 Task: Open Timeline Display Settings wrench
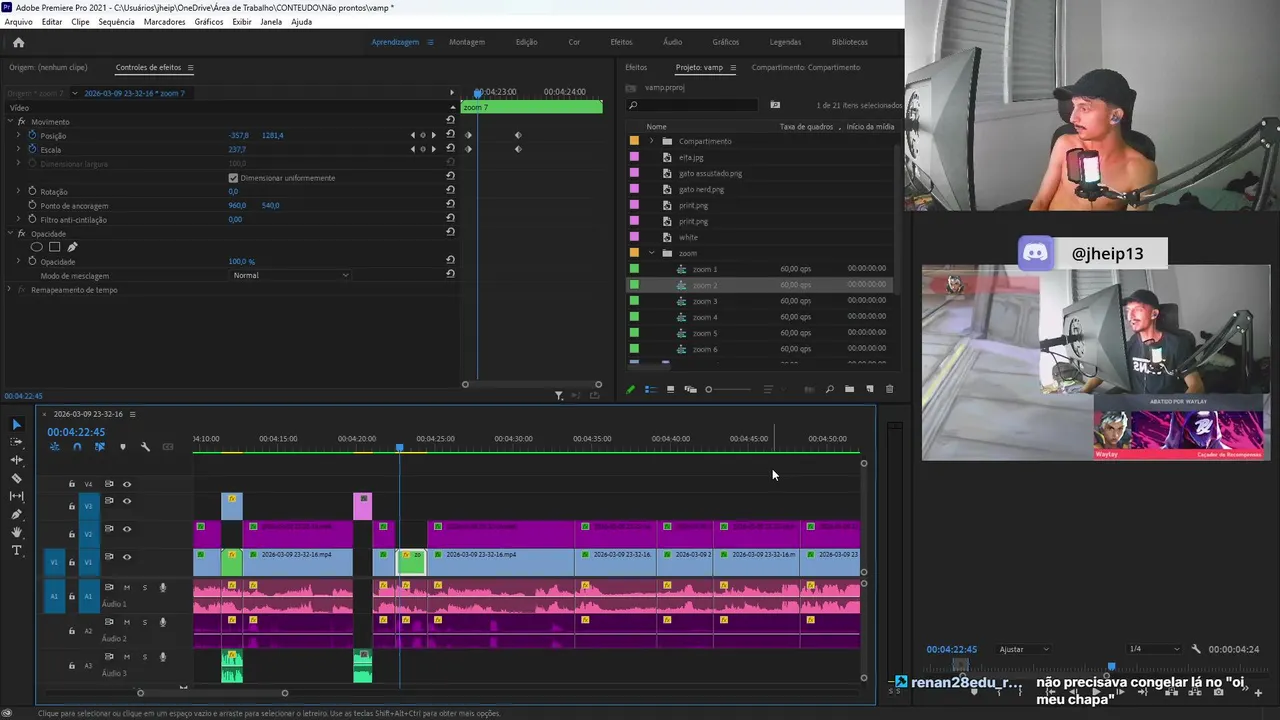[145, 447]
